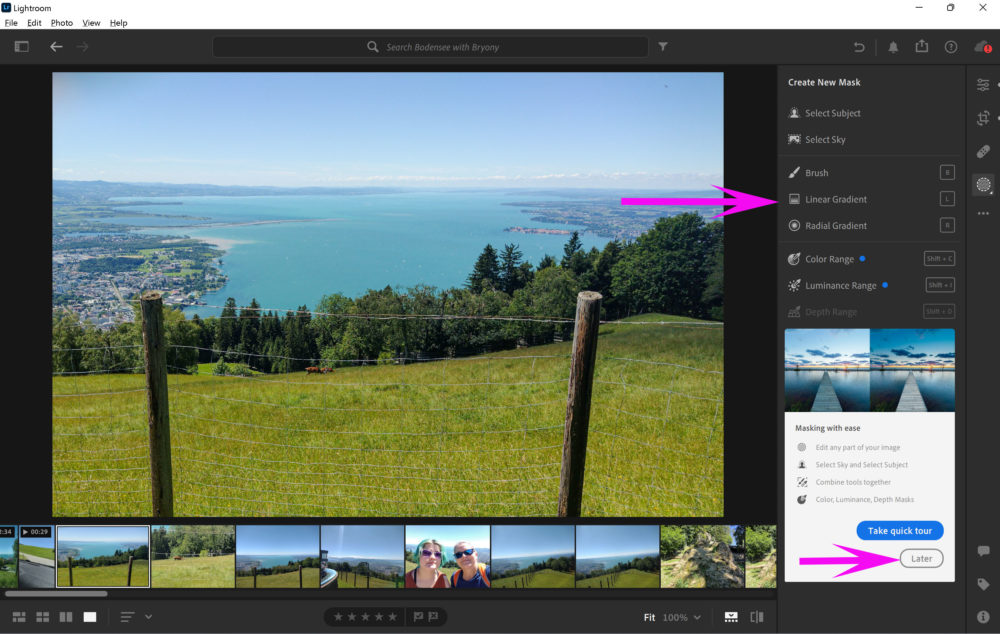Open the 100% zoom dropdown
This screenshot has width=1000, height=634.
point(682,617)
